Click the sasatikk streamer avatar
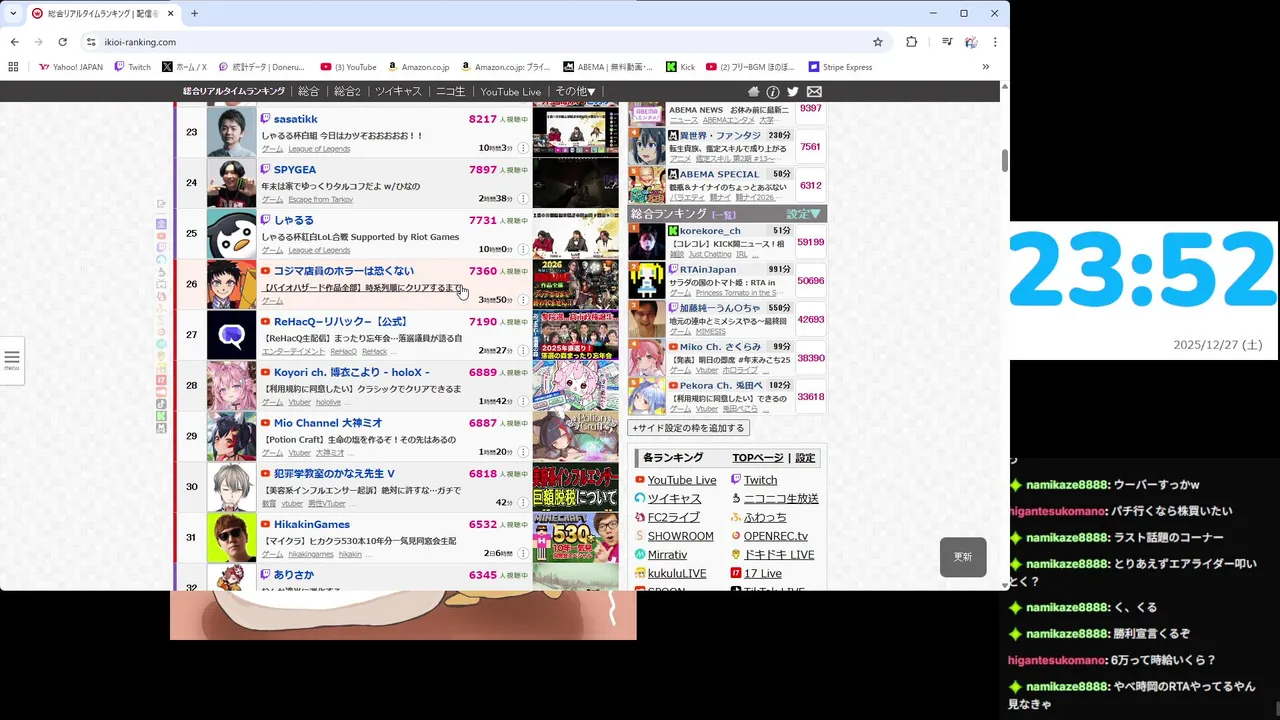The height and width of the screenshot is (720, 1280). [231, 132]
